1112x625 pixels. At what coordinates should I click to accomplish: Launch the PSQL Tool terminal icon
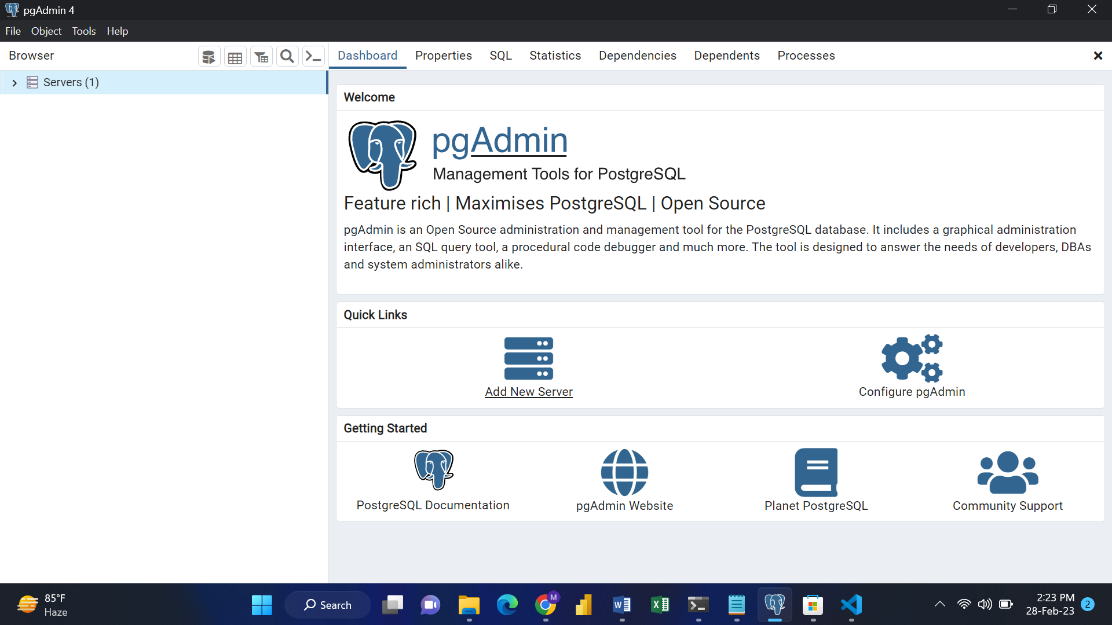(x=313, y=57)
